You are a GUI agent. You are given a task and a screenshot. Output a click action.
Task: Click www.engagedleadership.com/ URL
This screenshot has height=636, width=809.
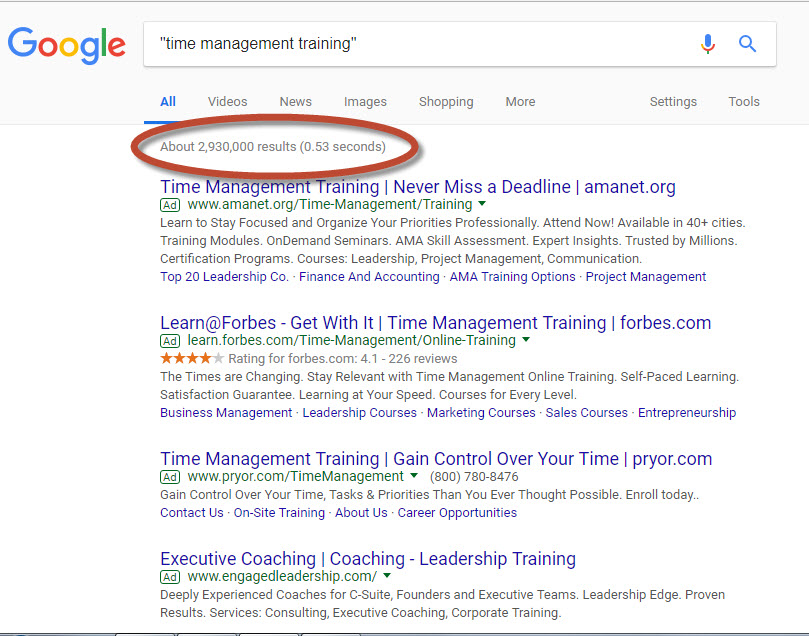(x=282, y=576)
